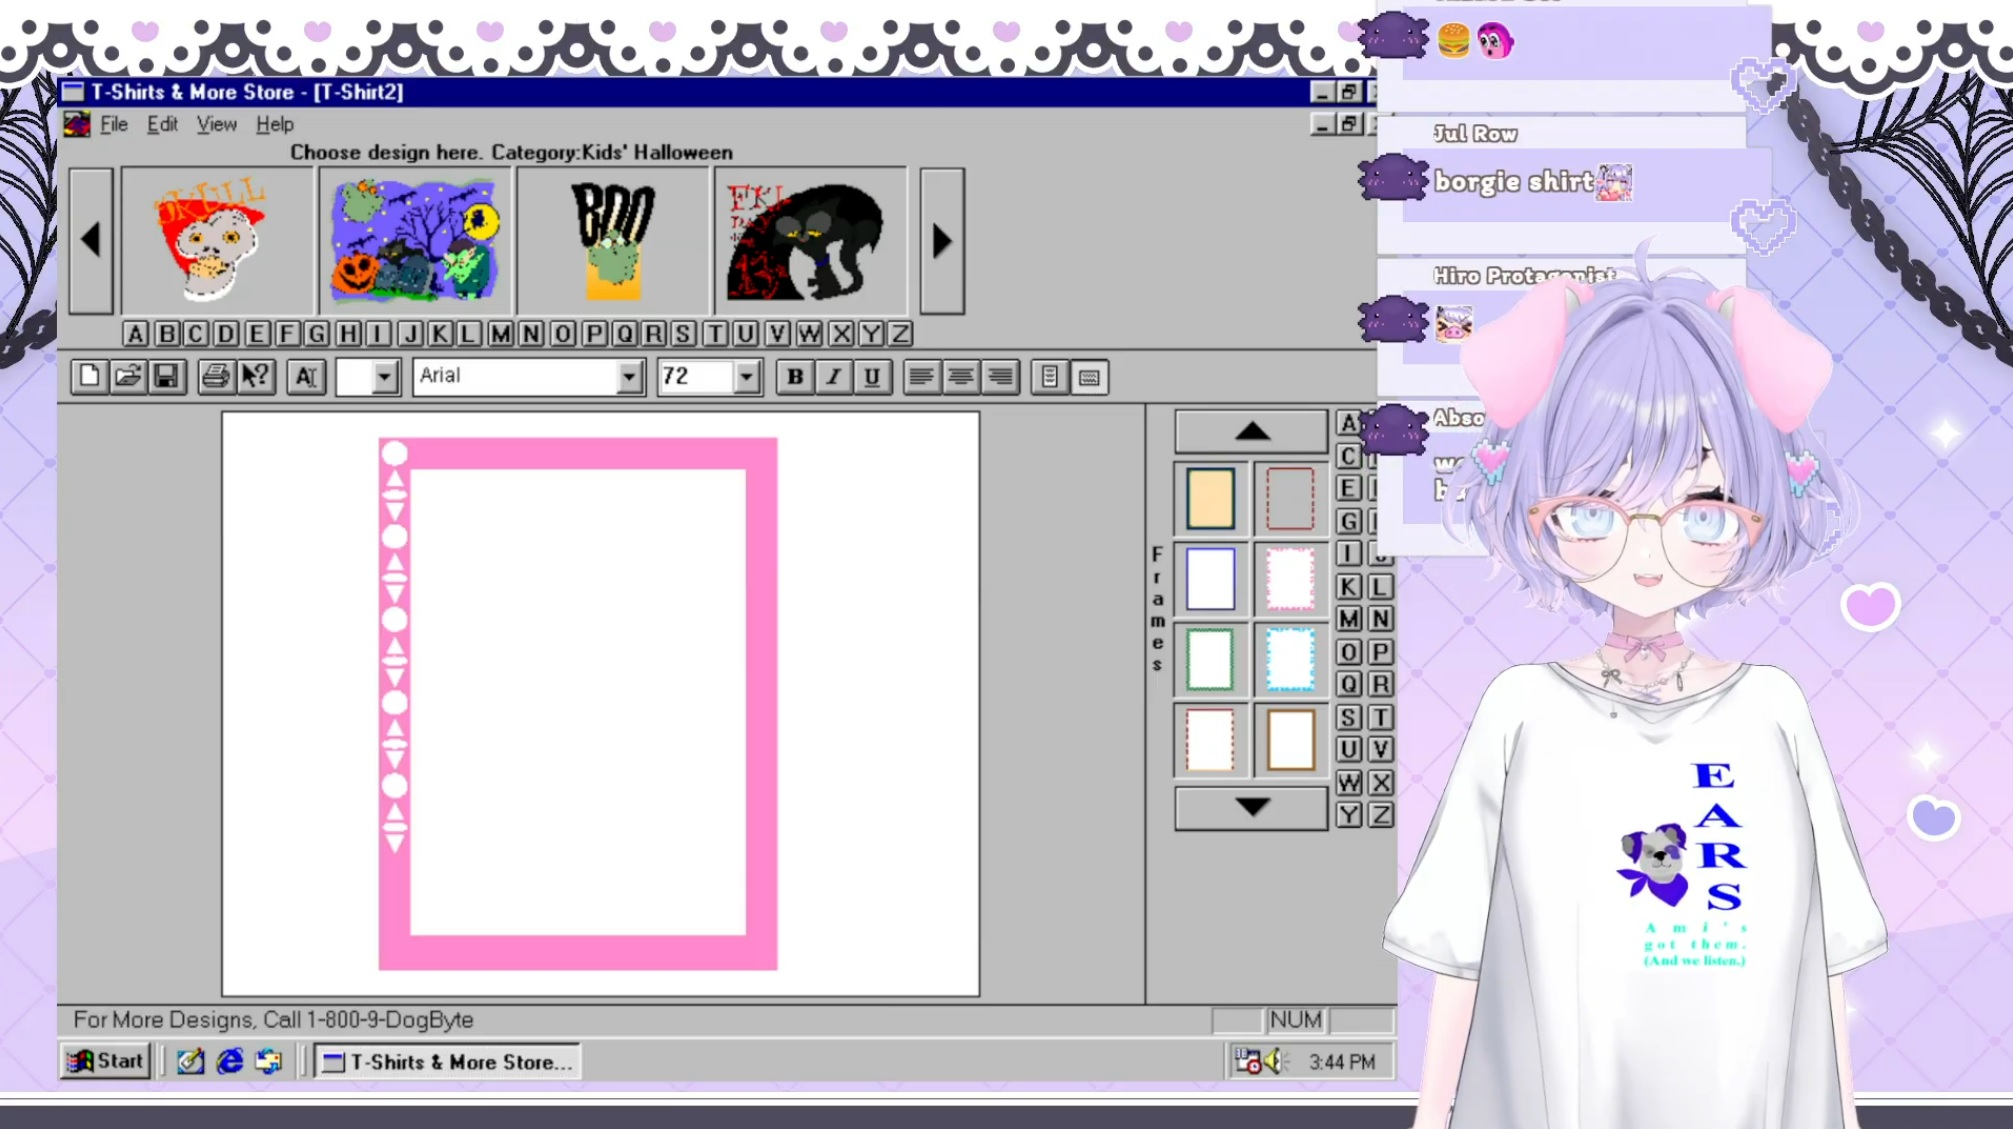Open the text color dropdown
This screenshot has width=2013, height=1129.
point(384,376)
